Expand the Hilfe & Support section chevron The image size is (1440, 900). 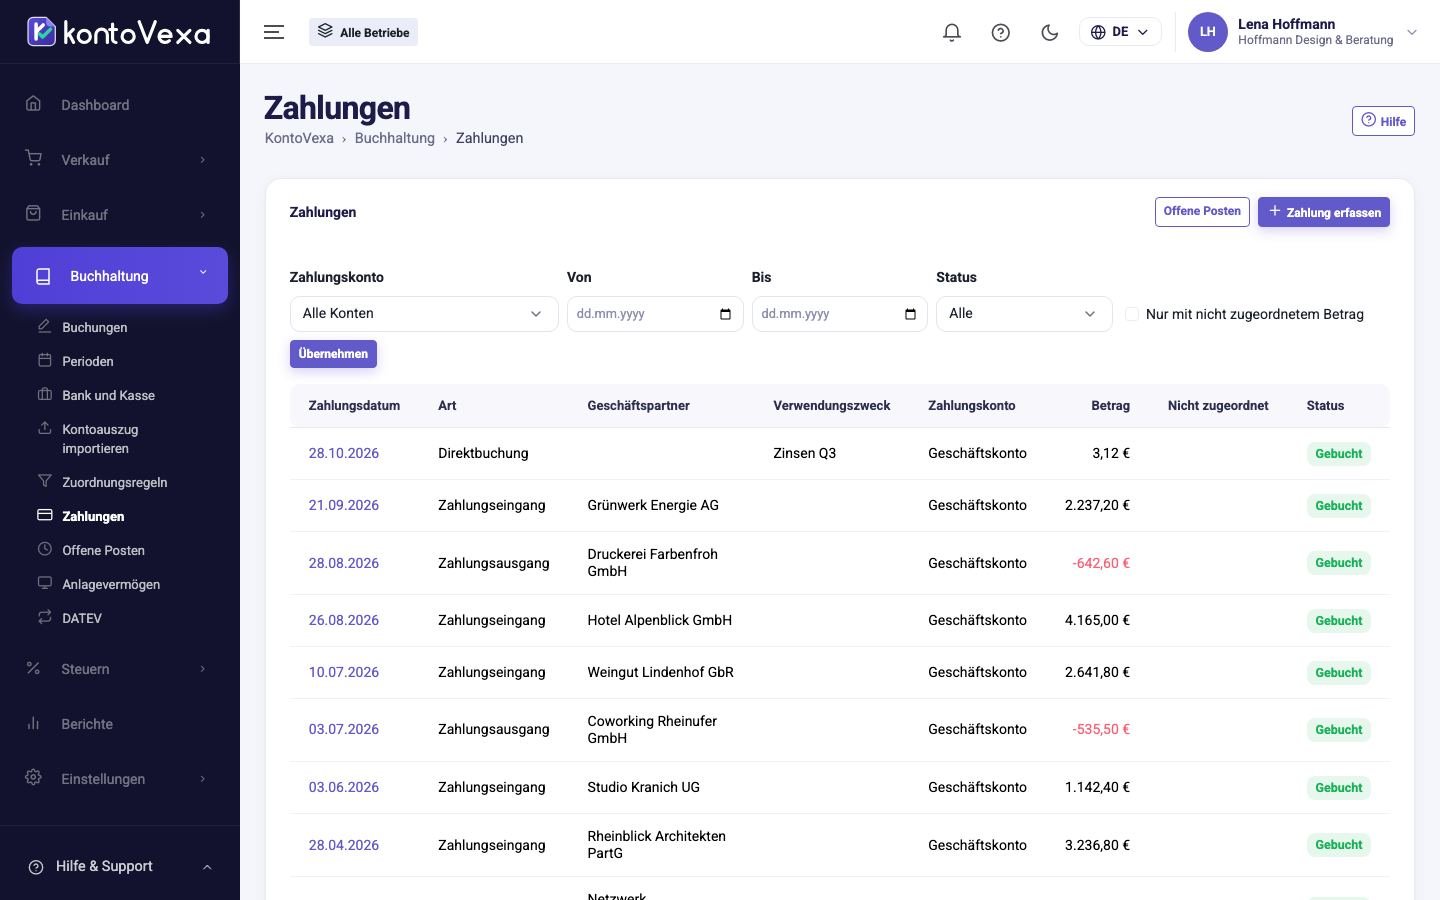[207, 867]
